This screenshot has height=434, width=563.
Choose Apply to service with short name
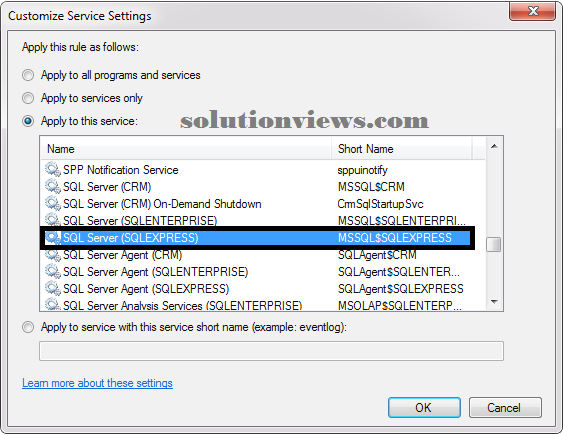(28, 327)
